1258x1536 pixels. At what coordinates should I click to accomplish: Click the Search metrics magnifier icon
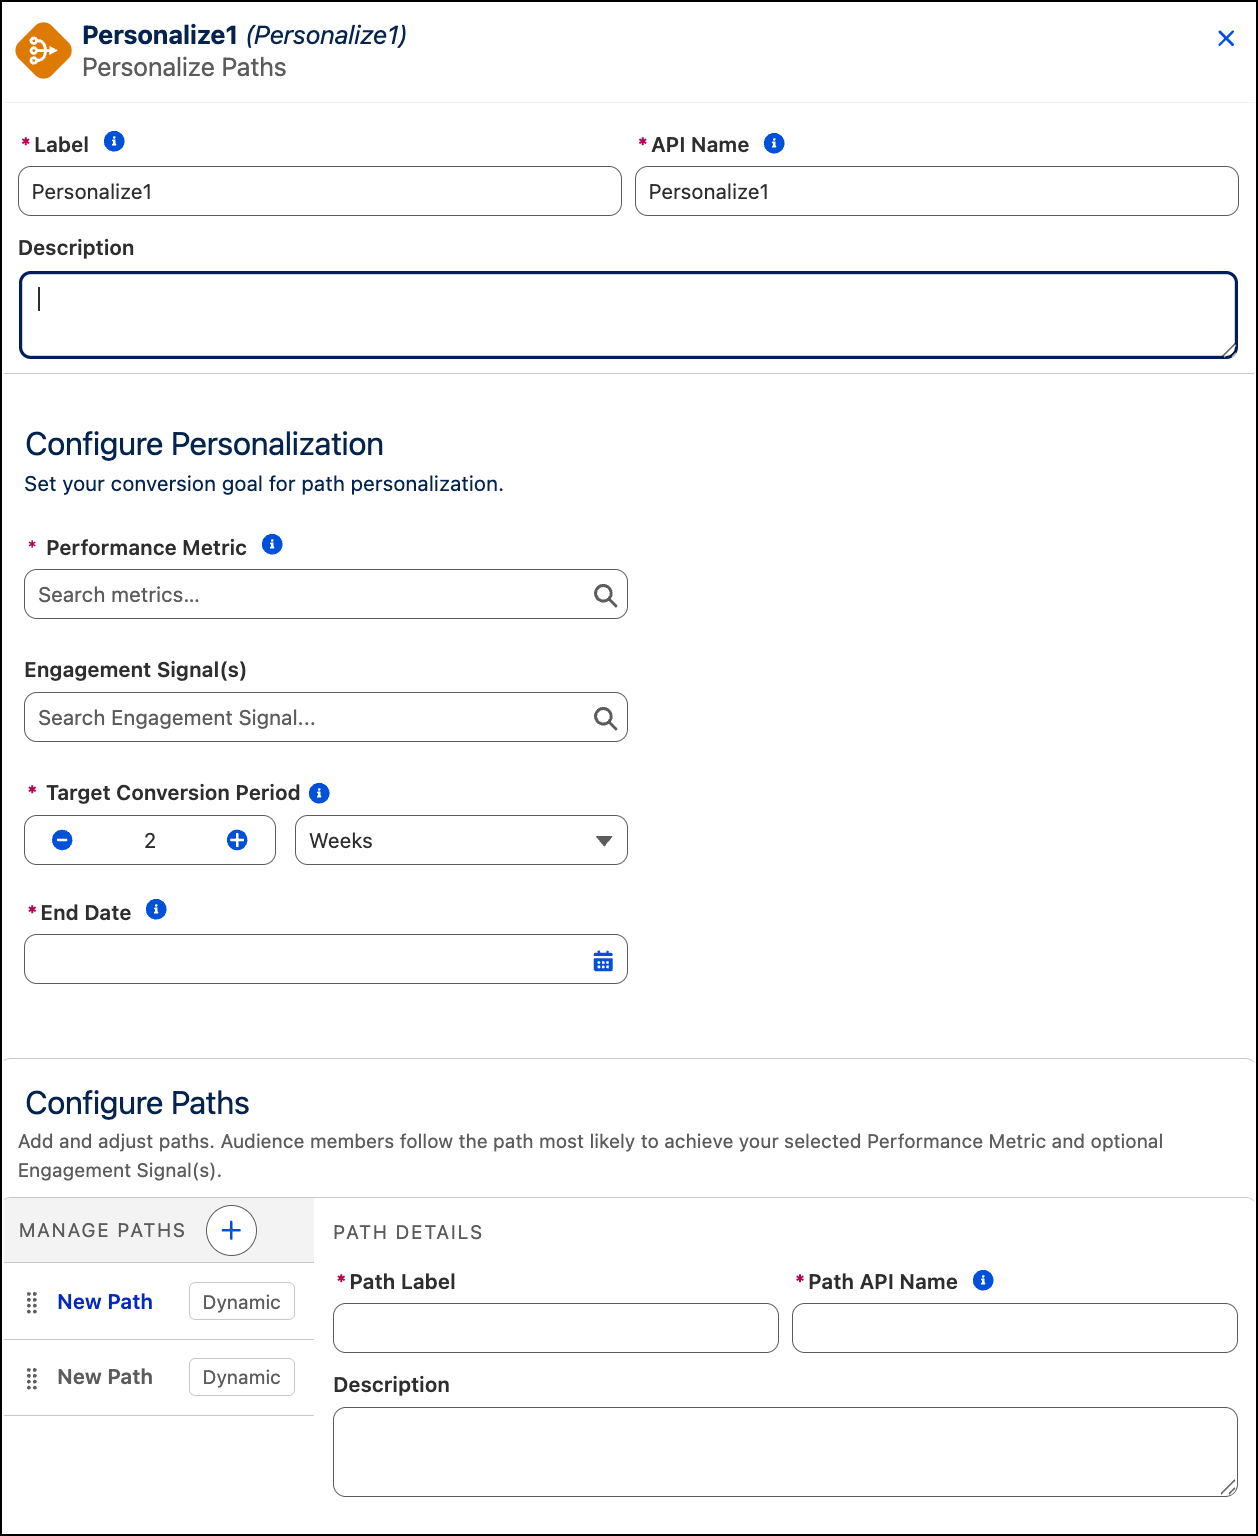(605, 595)
